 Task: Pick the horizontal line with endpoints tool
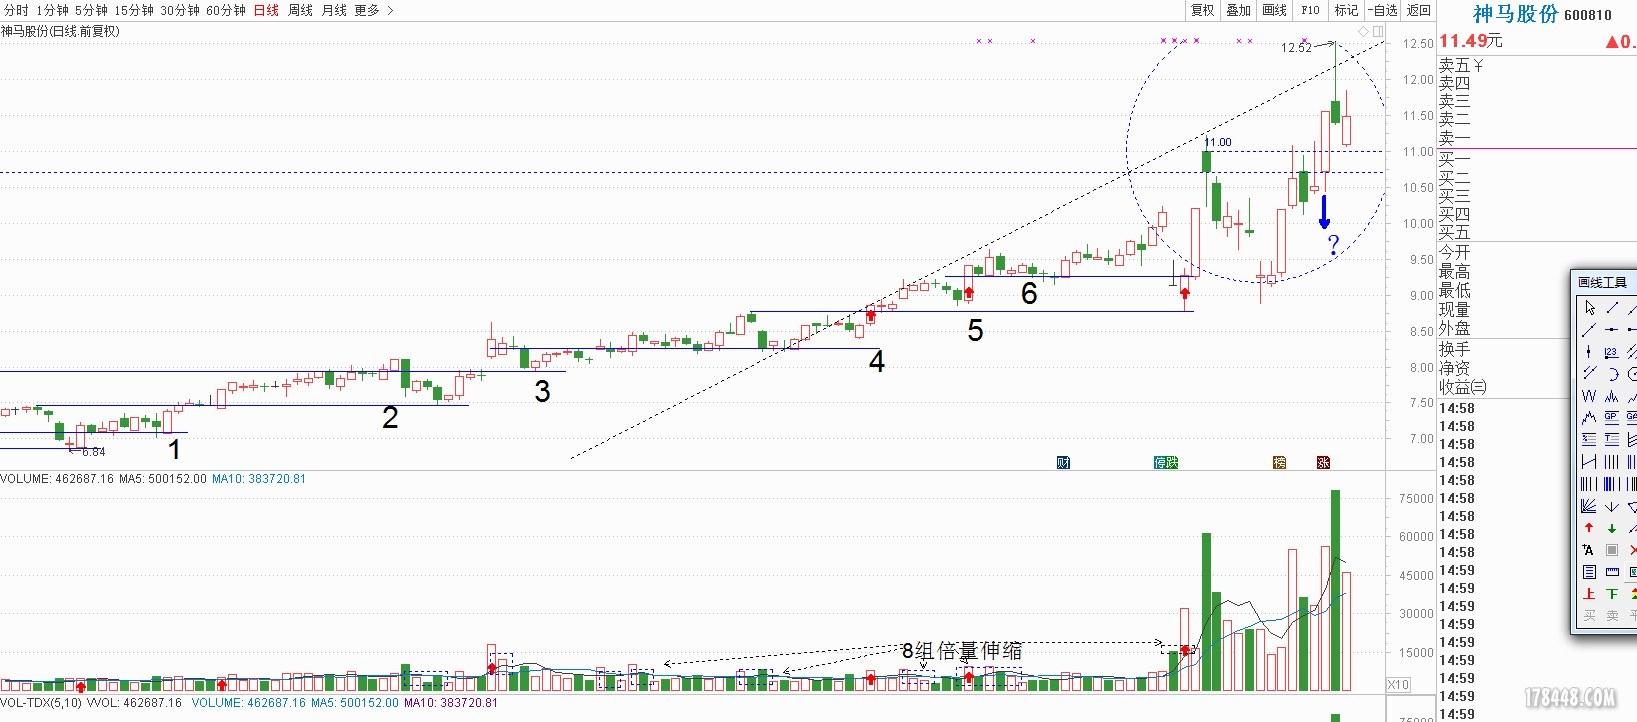[x=1612, y=329]
